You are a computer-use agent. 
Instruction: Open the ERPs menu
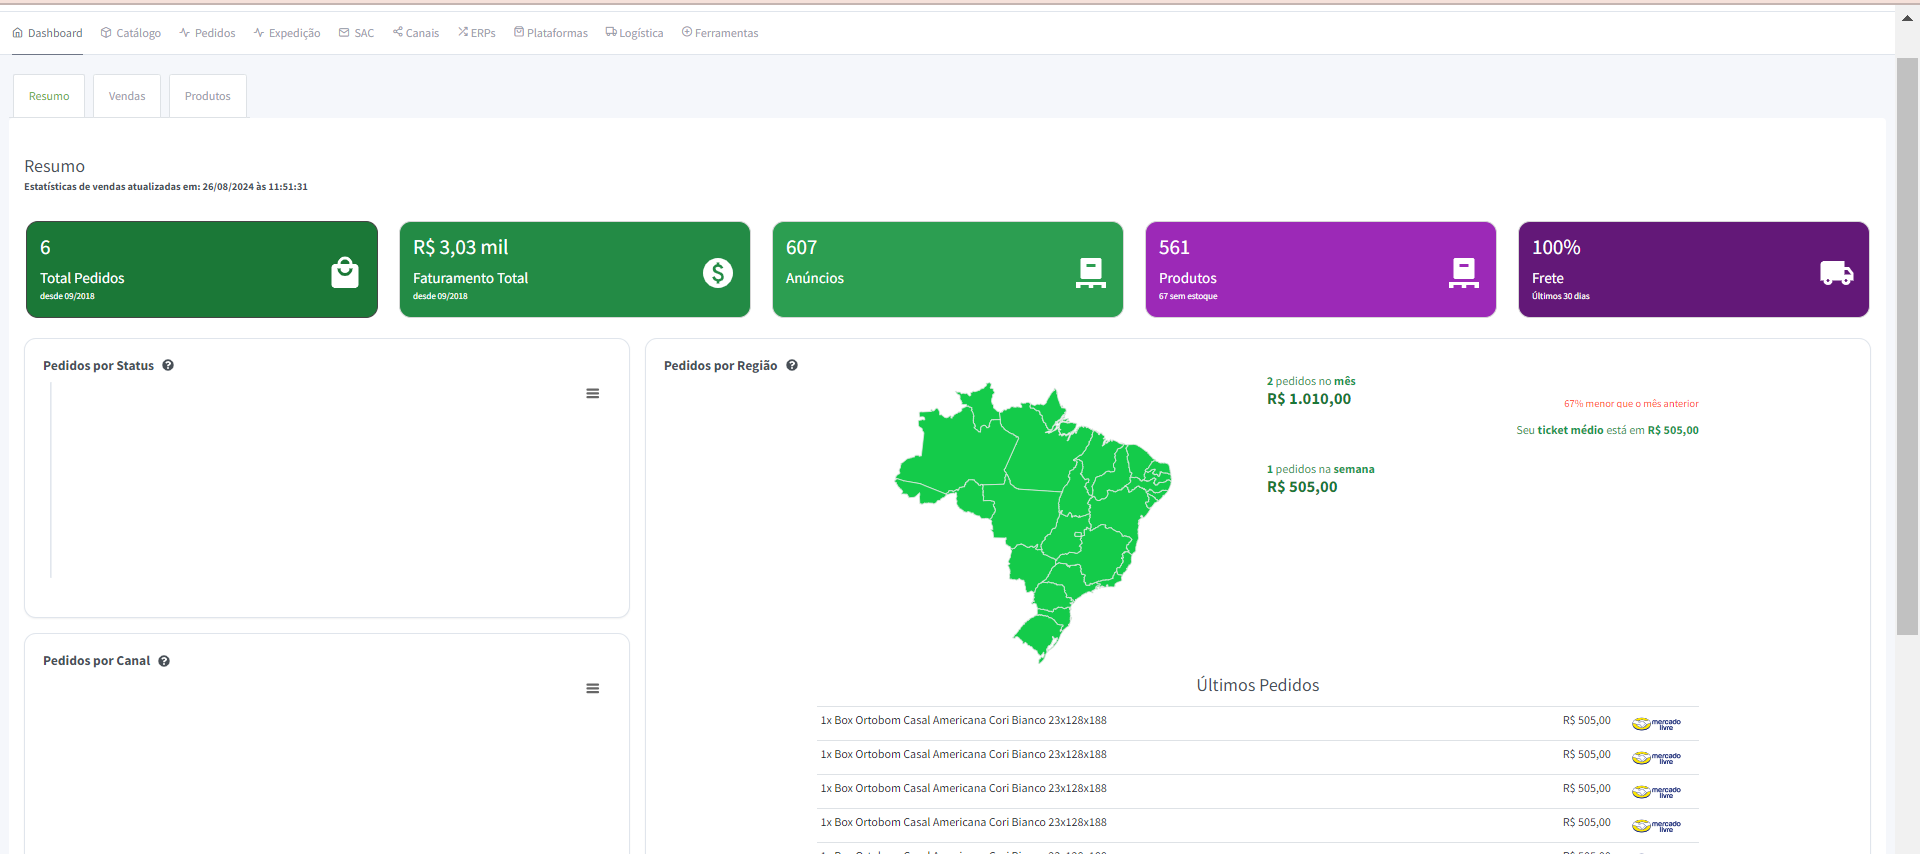477,33
